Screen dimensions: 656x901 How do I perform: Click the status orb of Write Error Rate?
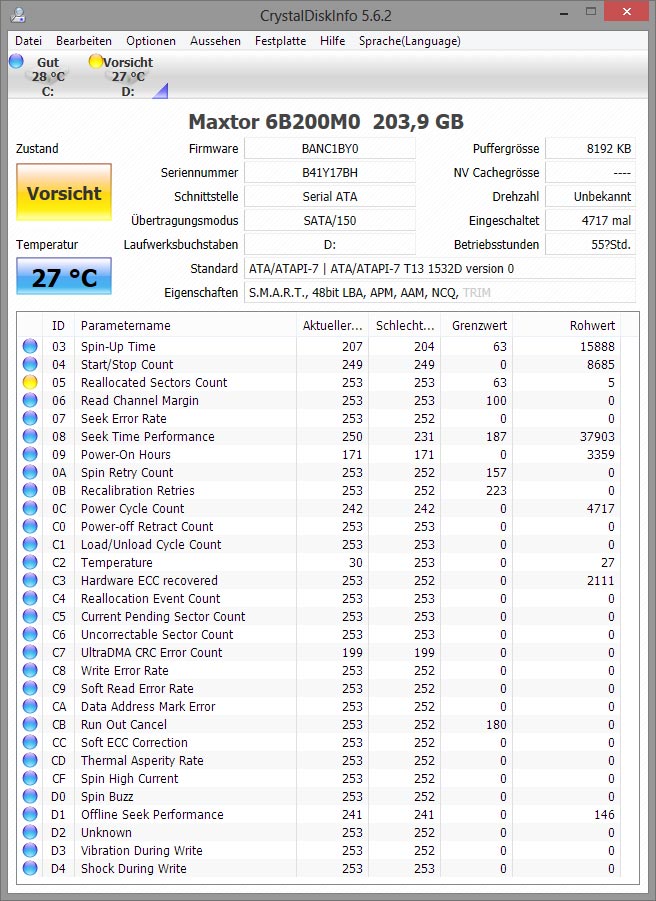(x=30, y=670)
